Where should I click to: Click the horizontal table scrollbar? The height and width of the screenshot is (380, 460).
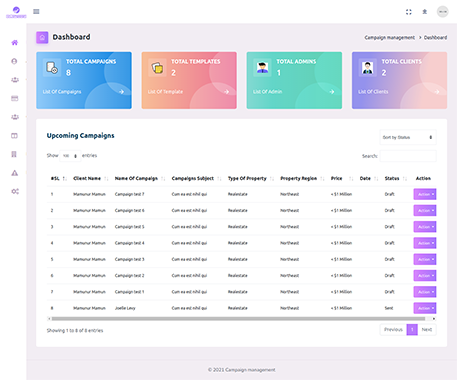click(238, 319)
